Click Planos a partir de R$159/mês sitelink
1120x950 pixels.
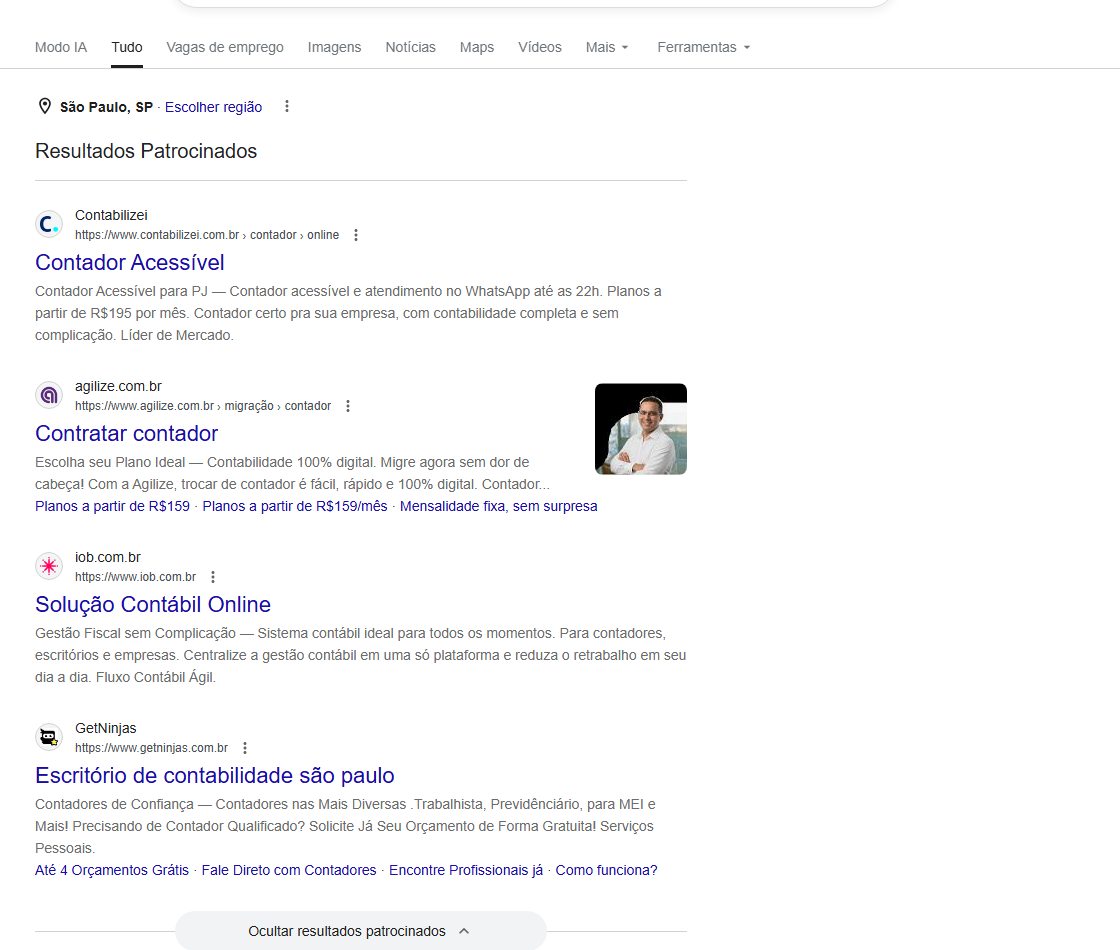(295, 506)
